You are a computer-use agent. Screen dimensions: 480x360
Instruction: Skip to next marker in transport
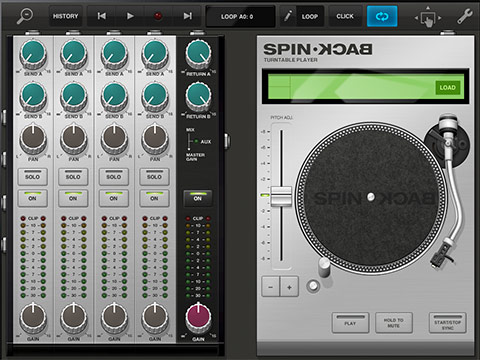tap(187, 16)
